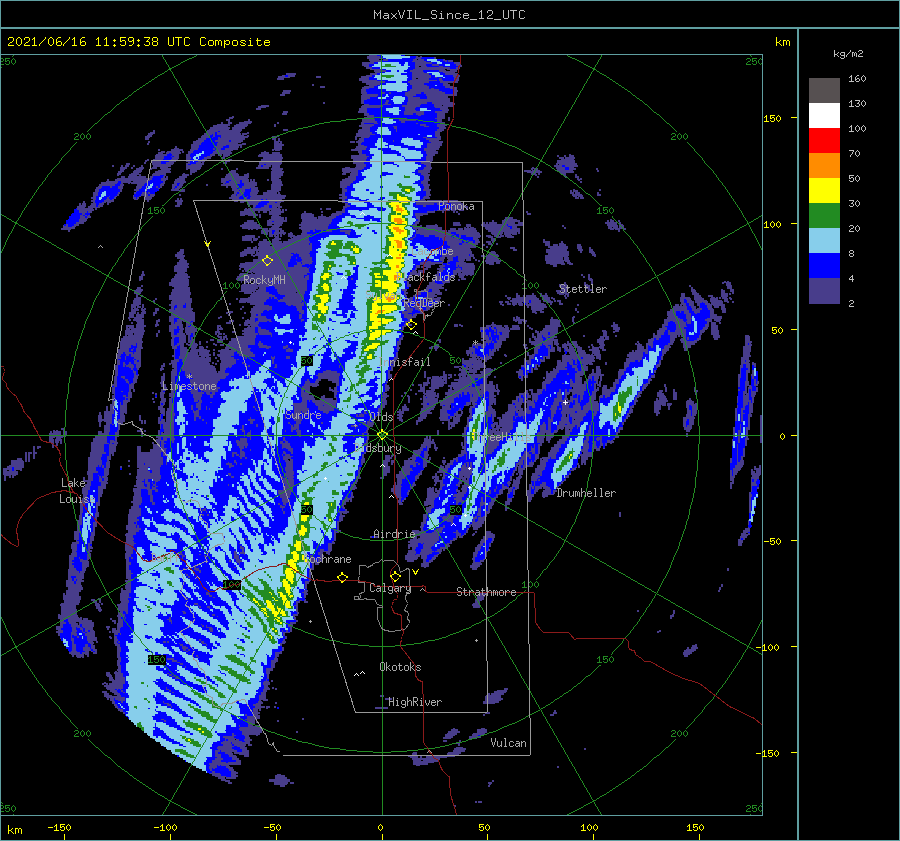Viewport: 900px width, 841px height.
Task: Click the red 70-100 legend color swatch
Action: click(x=824, y=141)
